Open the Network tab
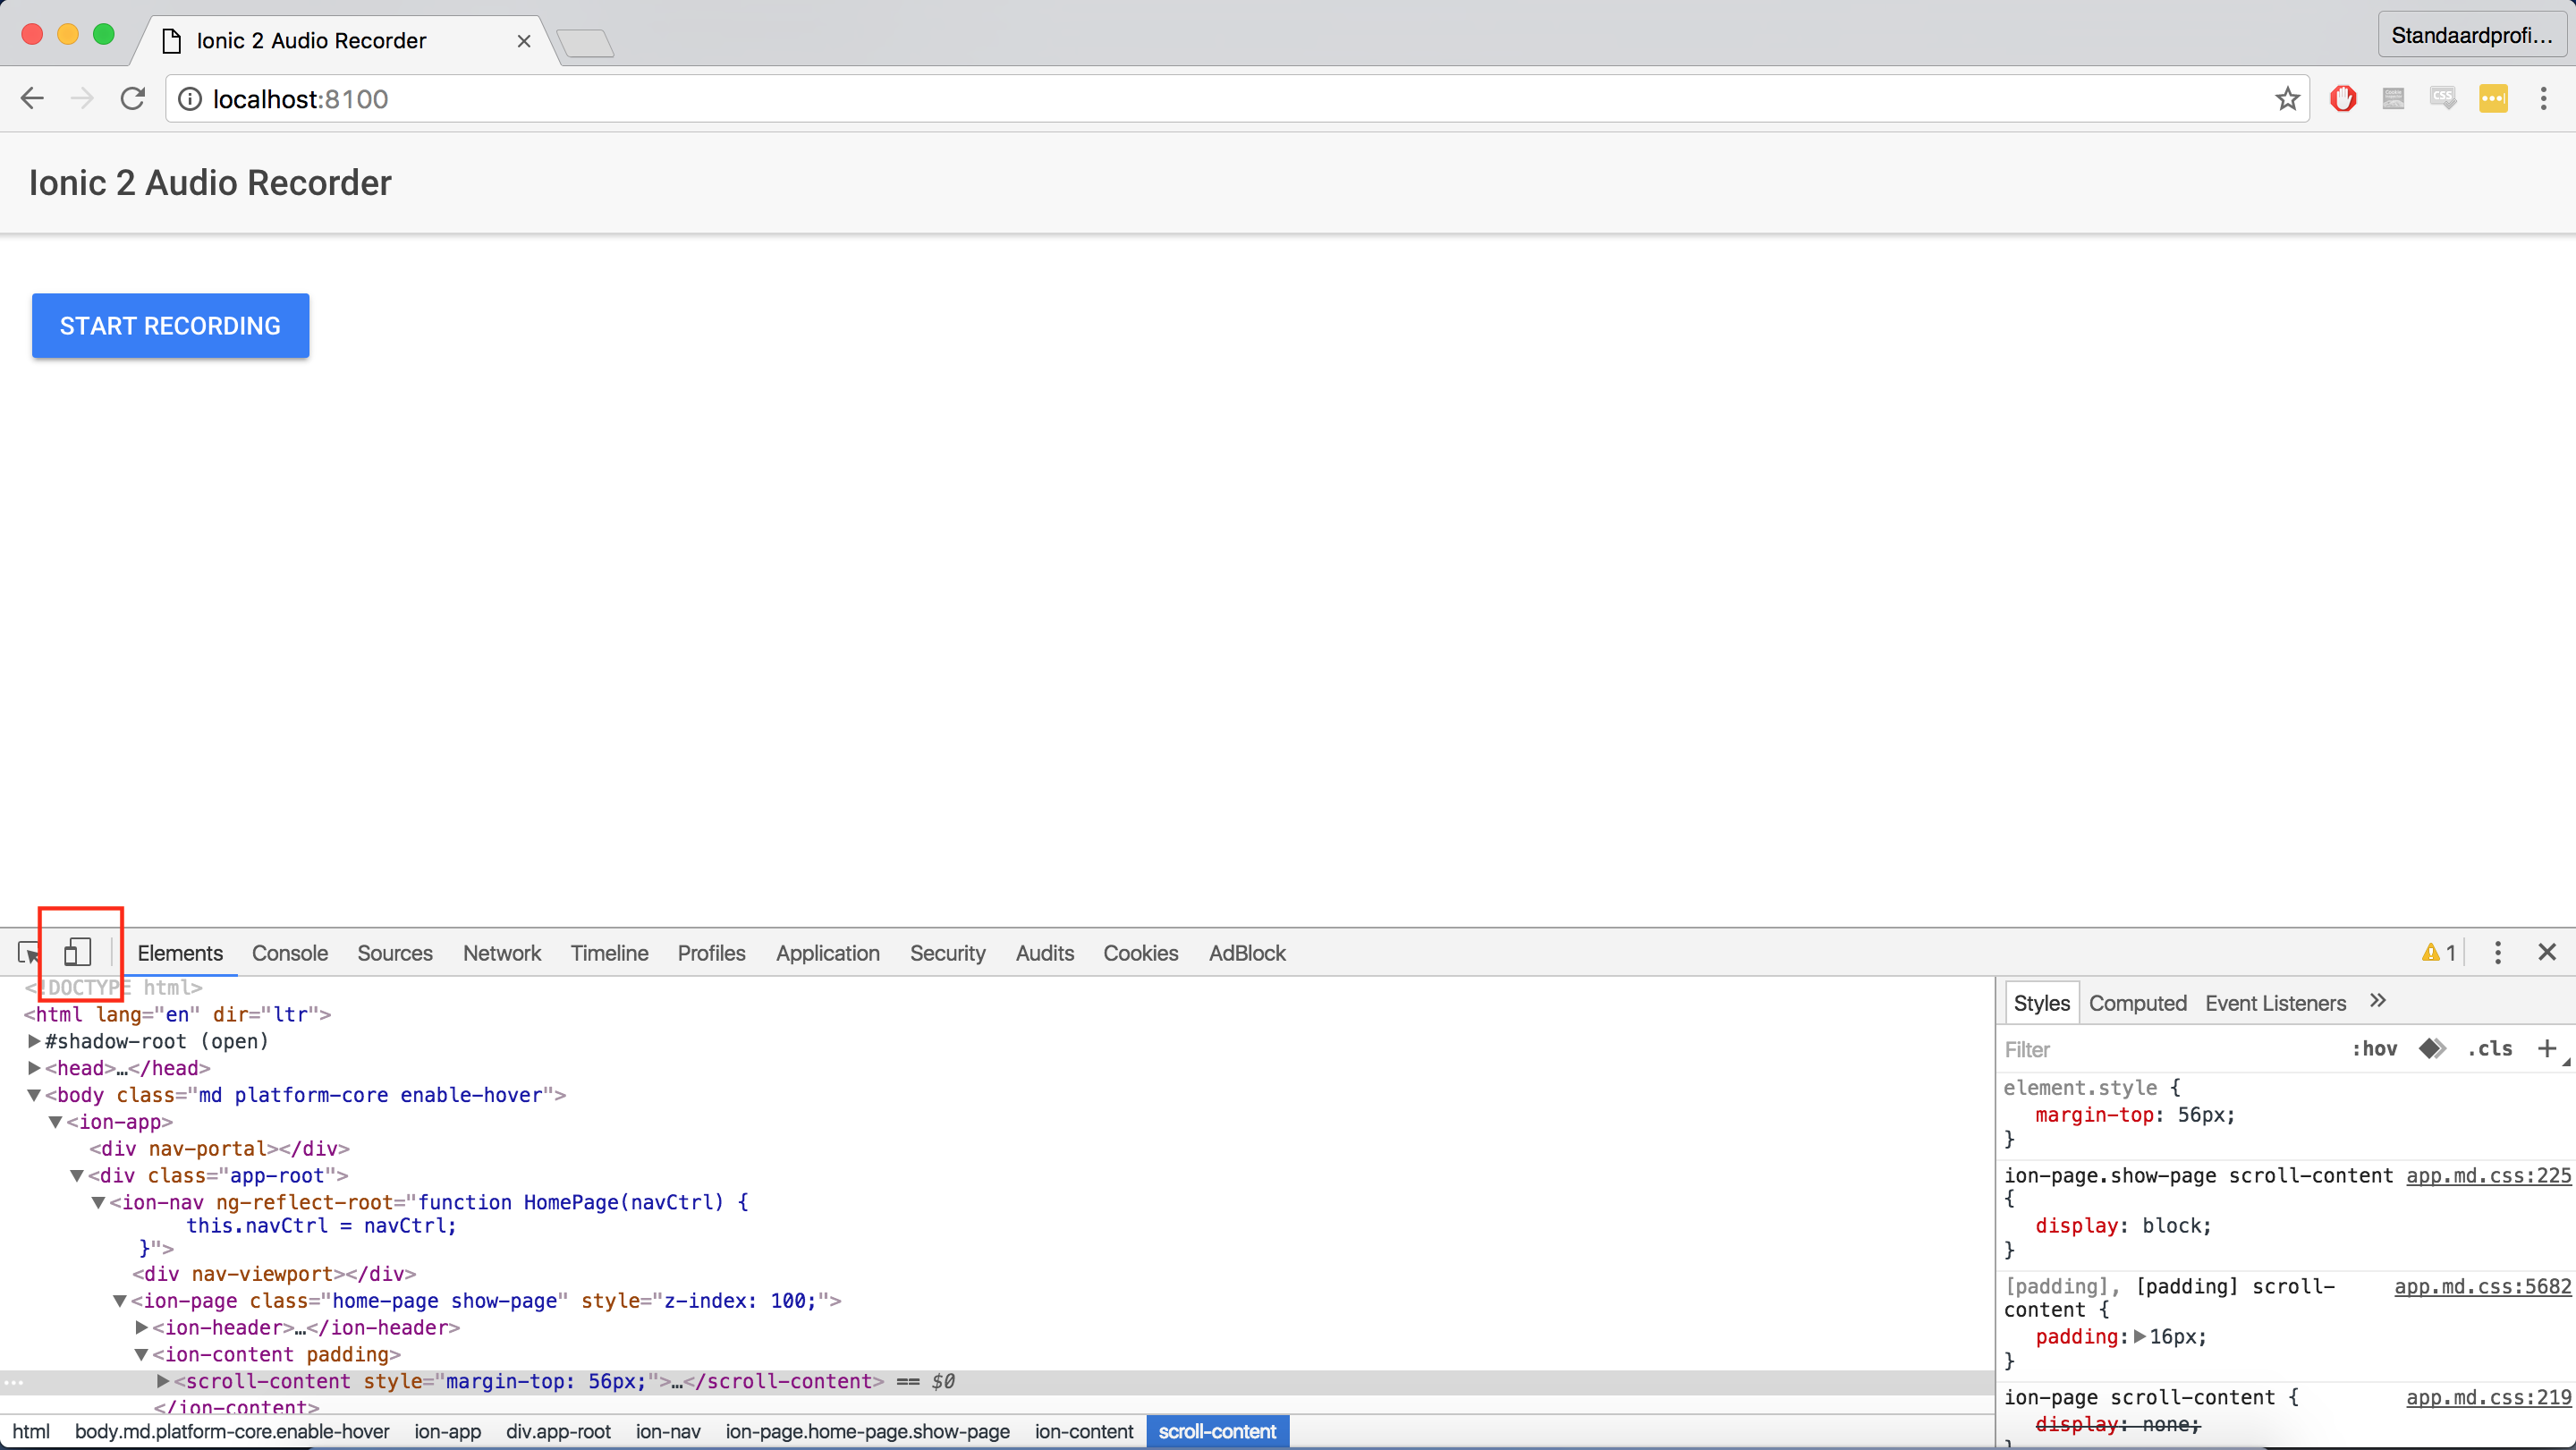The width and height of the screenshot is (2576, 1450). 502,953
